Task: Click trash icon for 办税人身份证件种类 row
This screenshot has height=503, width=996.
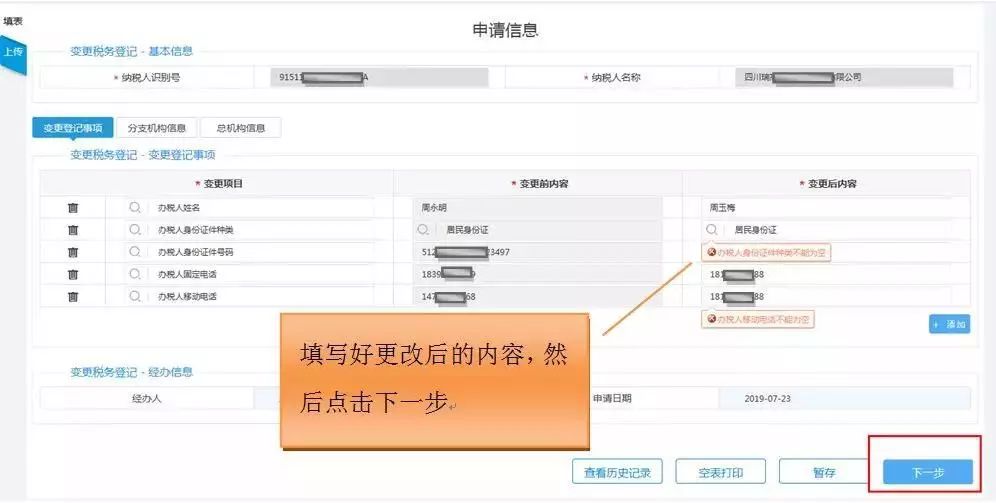Action: pyautogui.click(x=73, y=230)
